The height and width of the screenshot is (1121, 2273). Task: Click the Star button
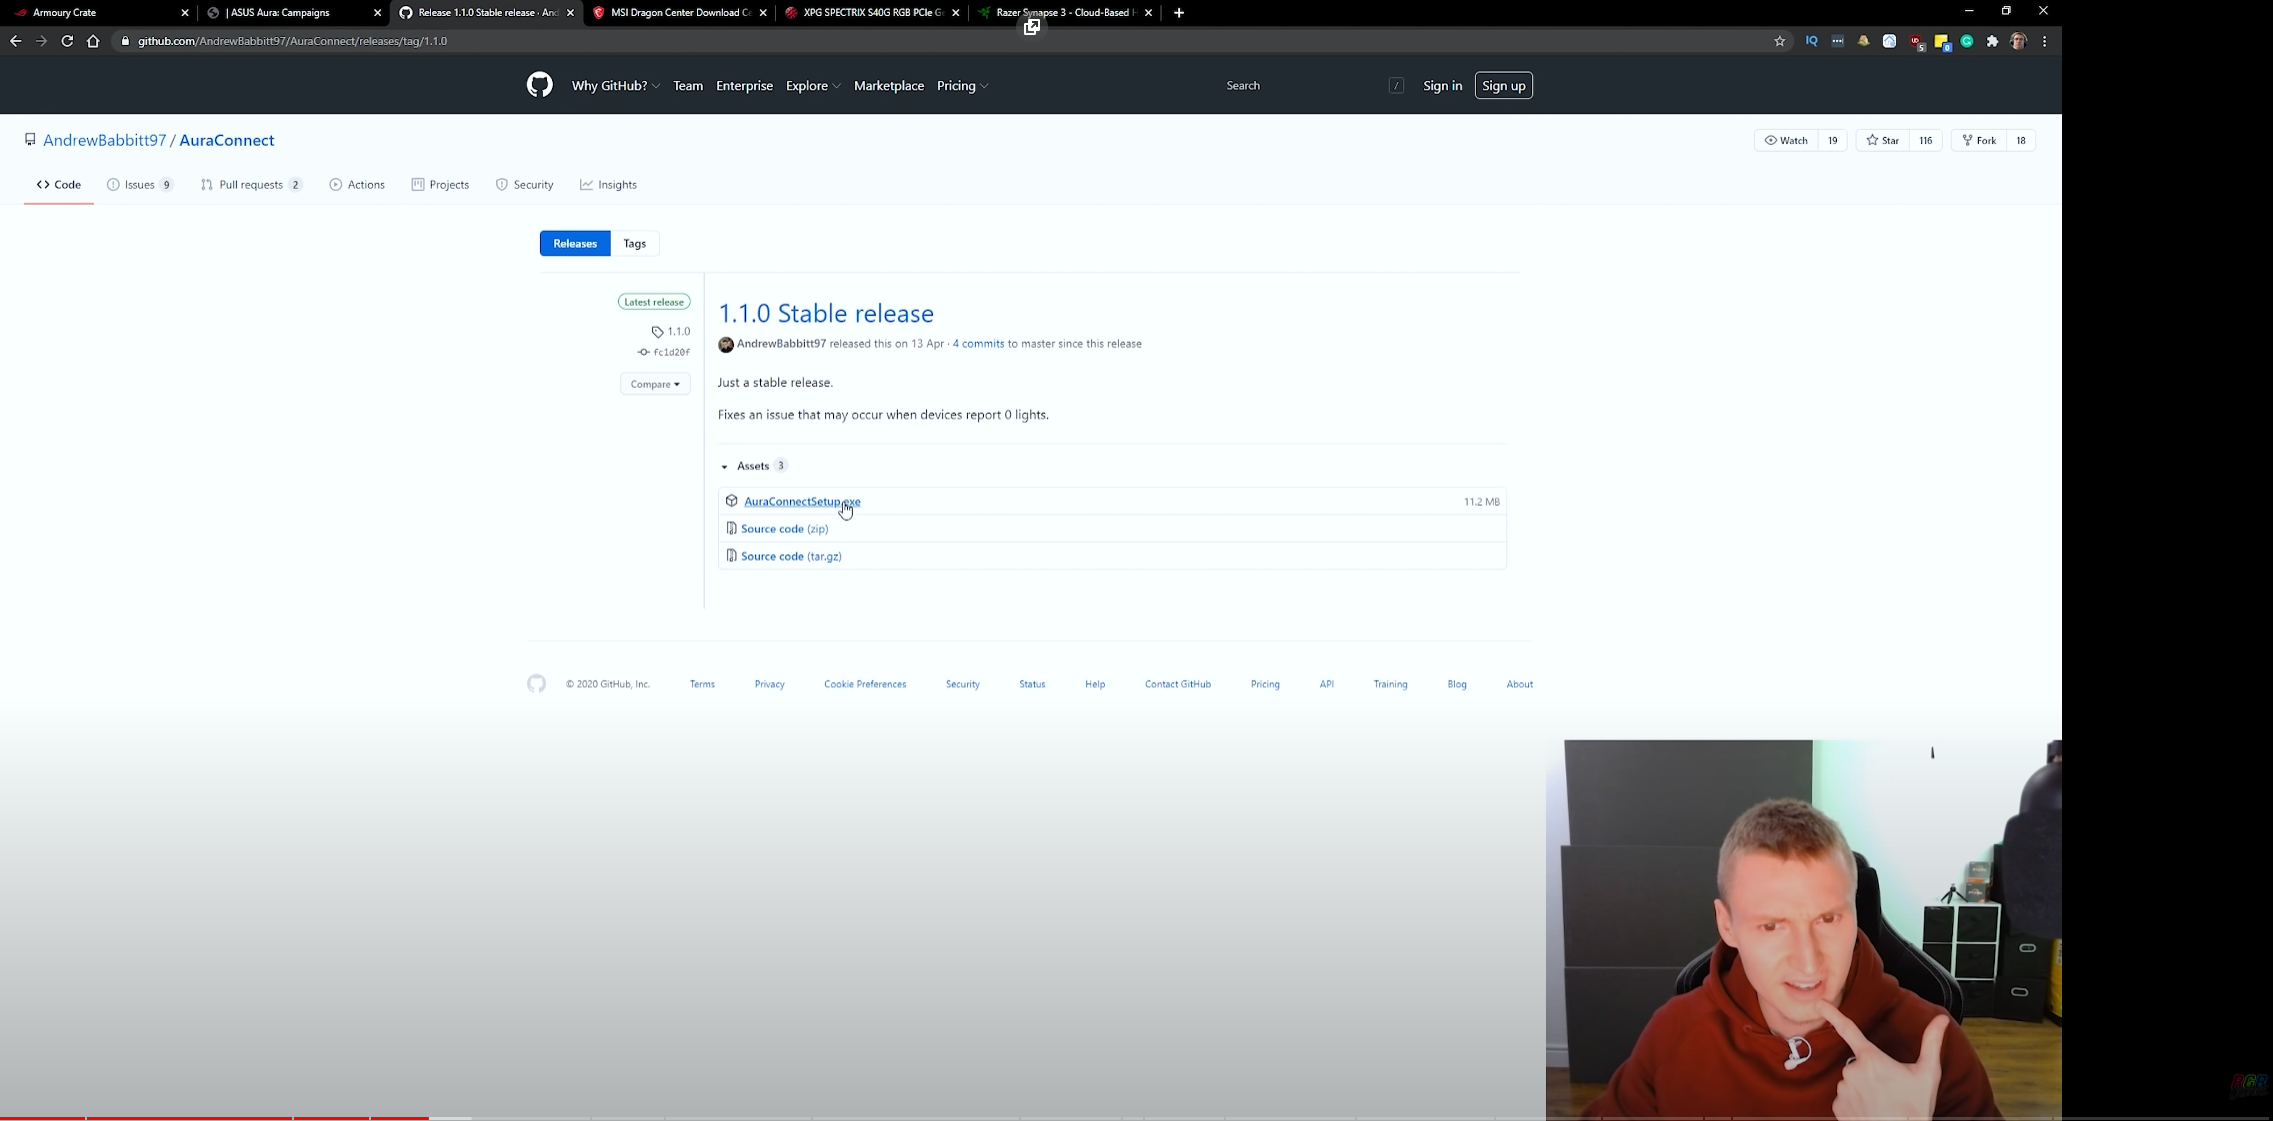[x=1883, y=141]
